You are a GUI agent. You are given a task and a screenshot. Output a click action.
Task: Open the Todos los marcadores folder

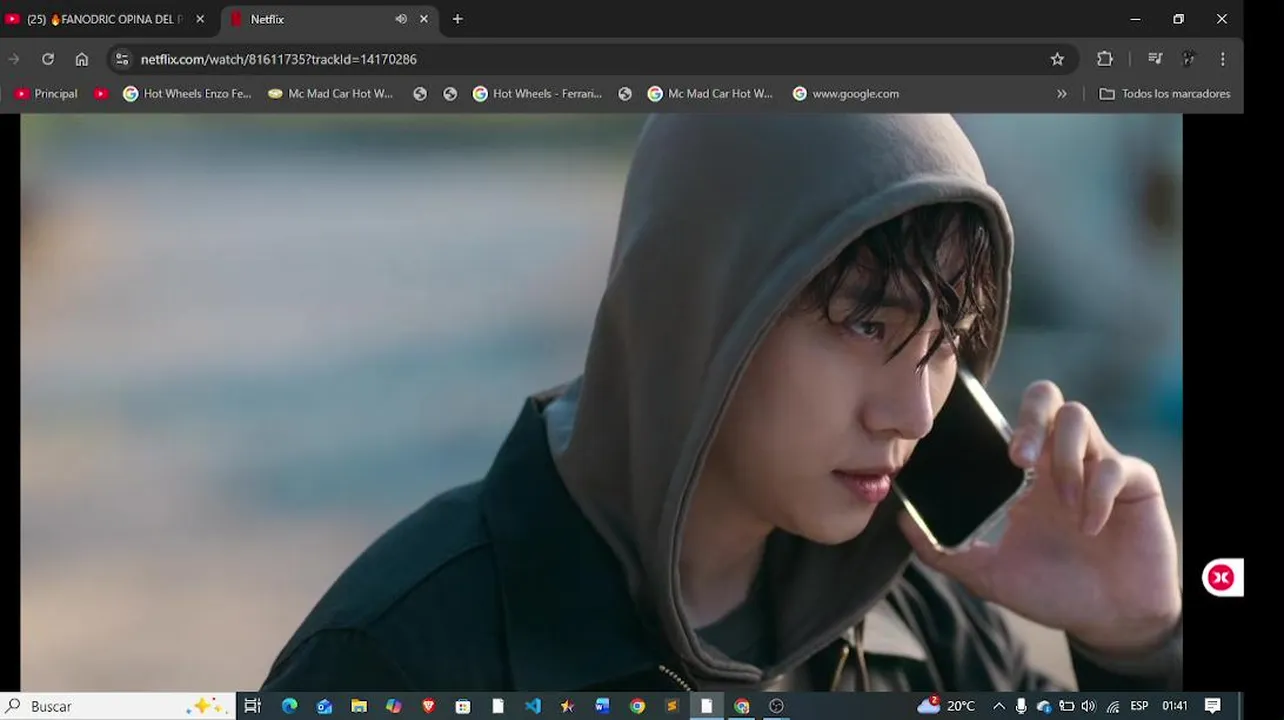[1165, 93]
